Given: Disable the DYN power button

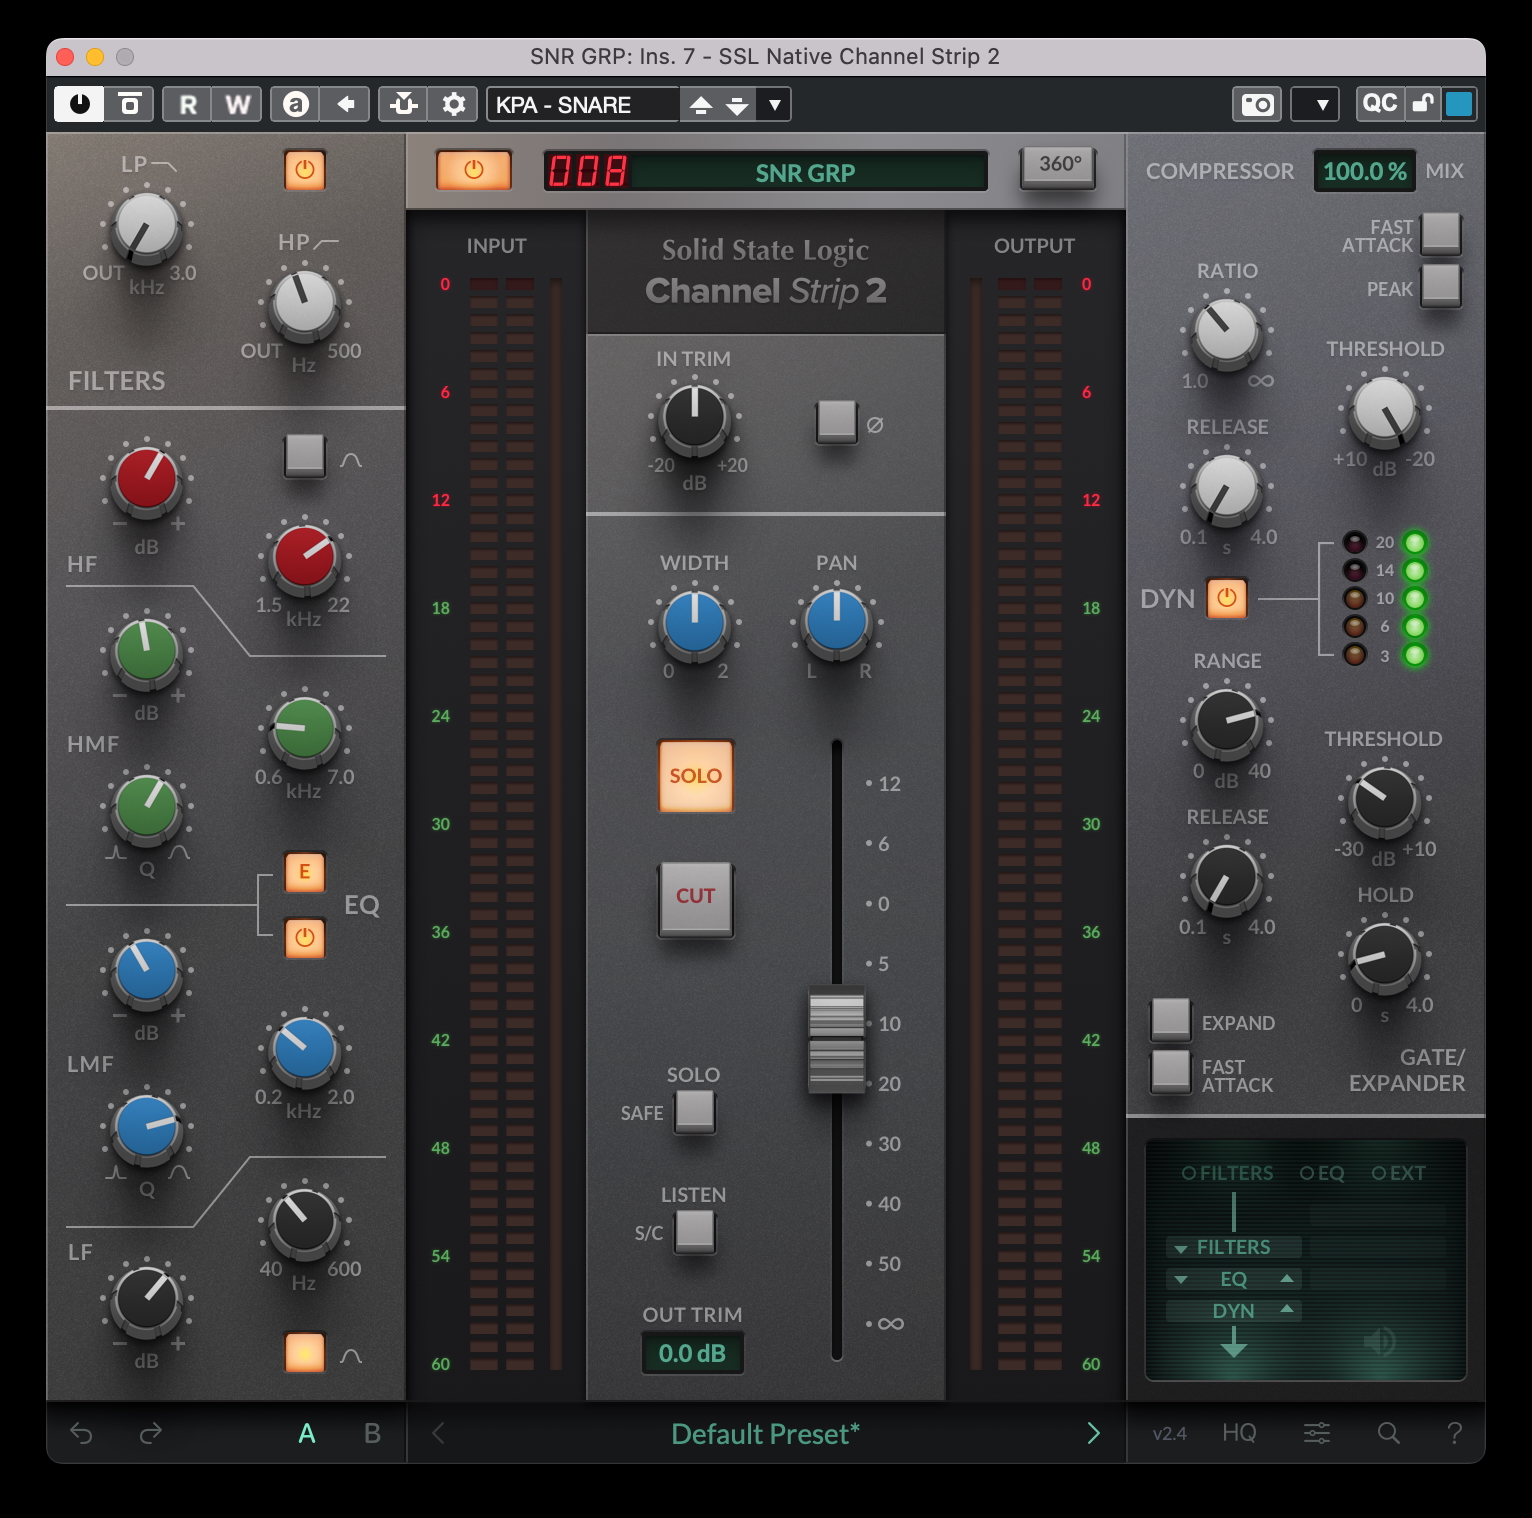Looking at the screenshot, I should 1226,598.
